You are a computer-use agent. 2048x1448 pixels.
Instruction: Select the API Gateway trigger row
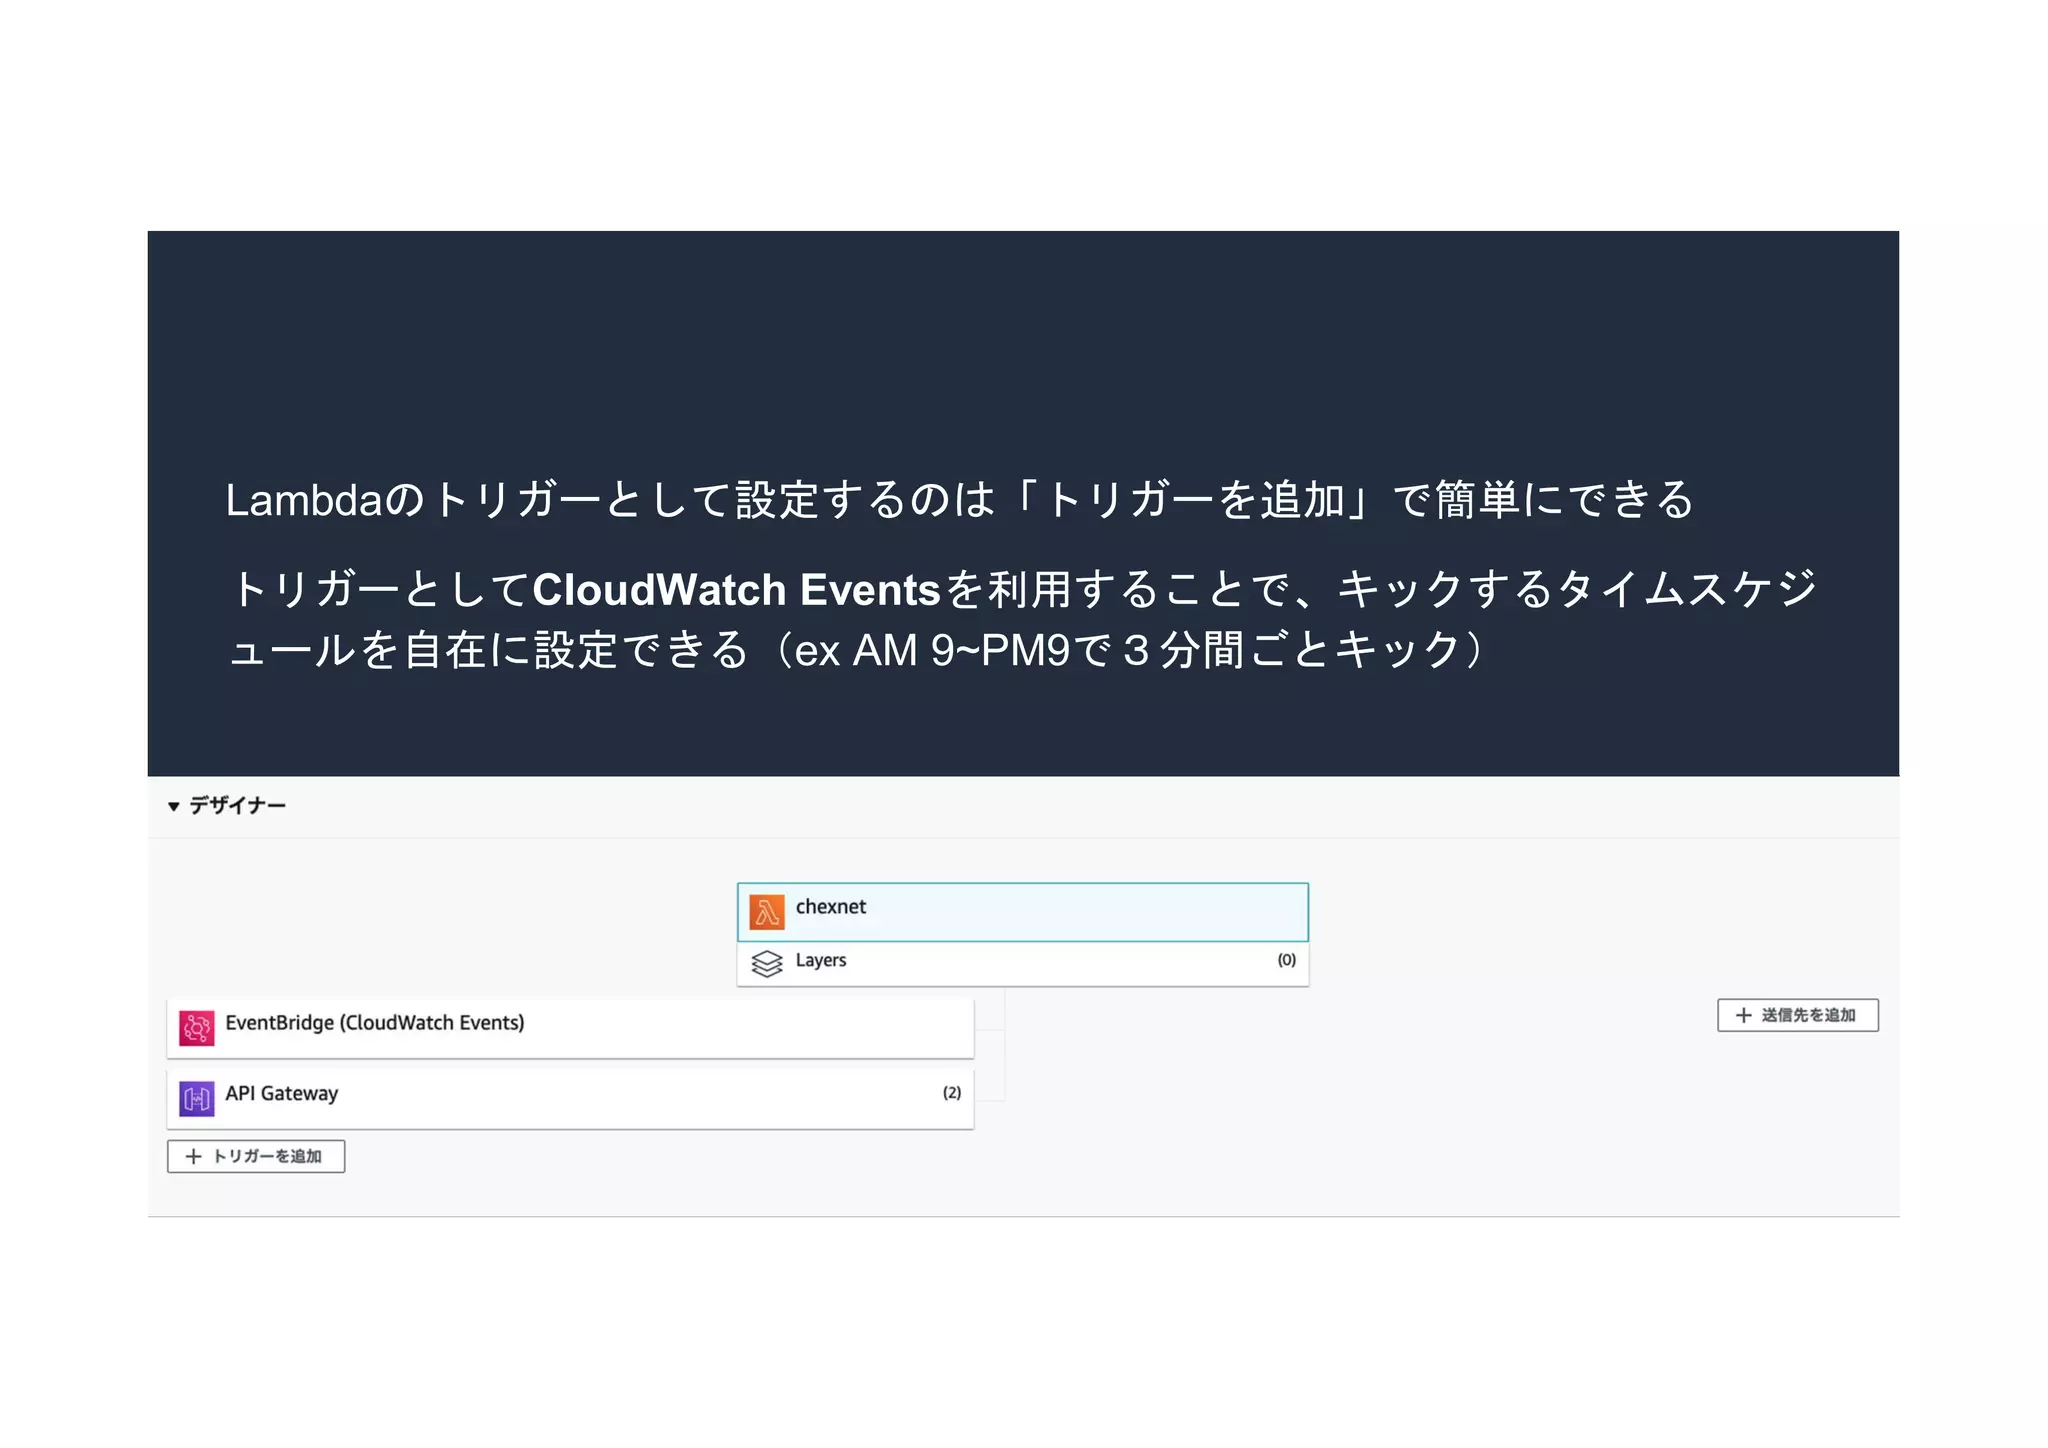click(570, 1099)
